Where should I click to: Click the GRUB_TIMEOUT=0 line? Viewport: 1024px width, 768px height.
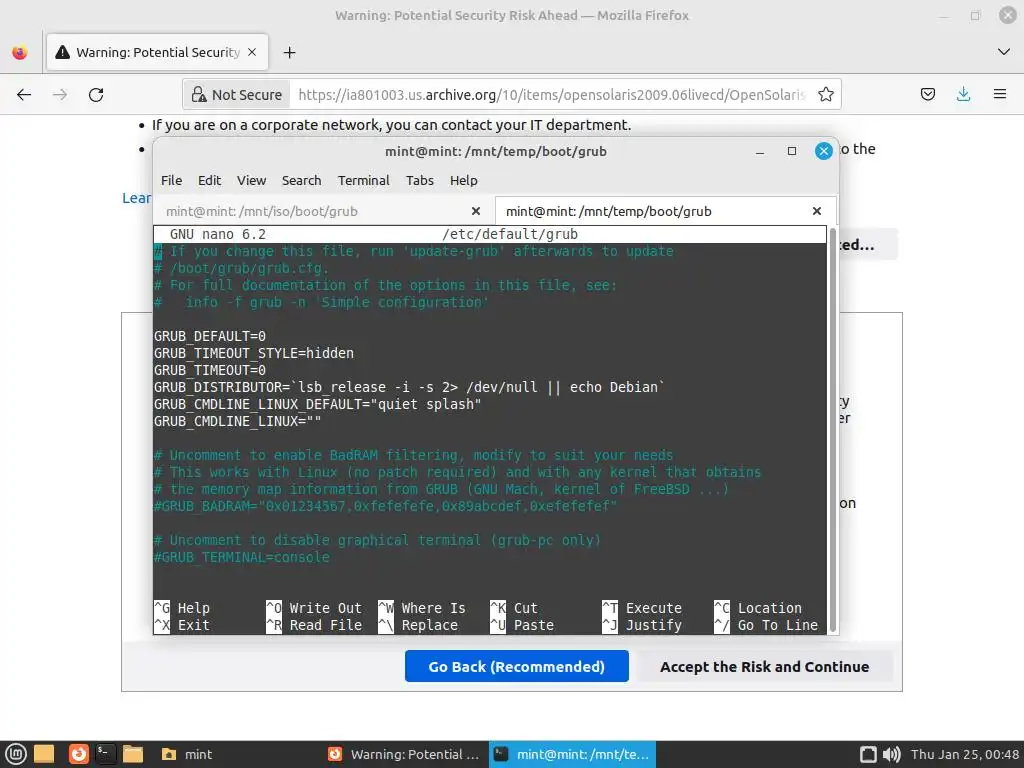210,370
